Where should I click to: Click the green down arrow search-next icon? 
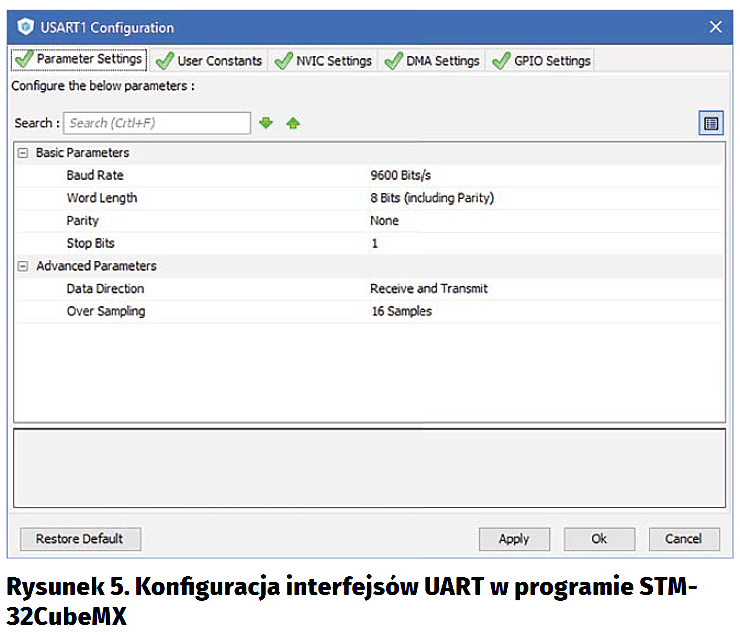pyautogui.click(x=266, y=123)
